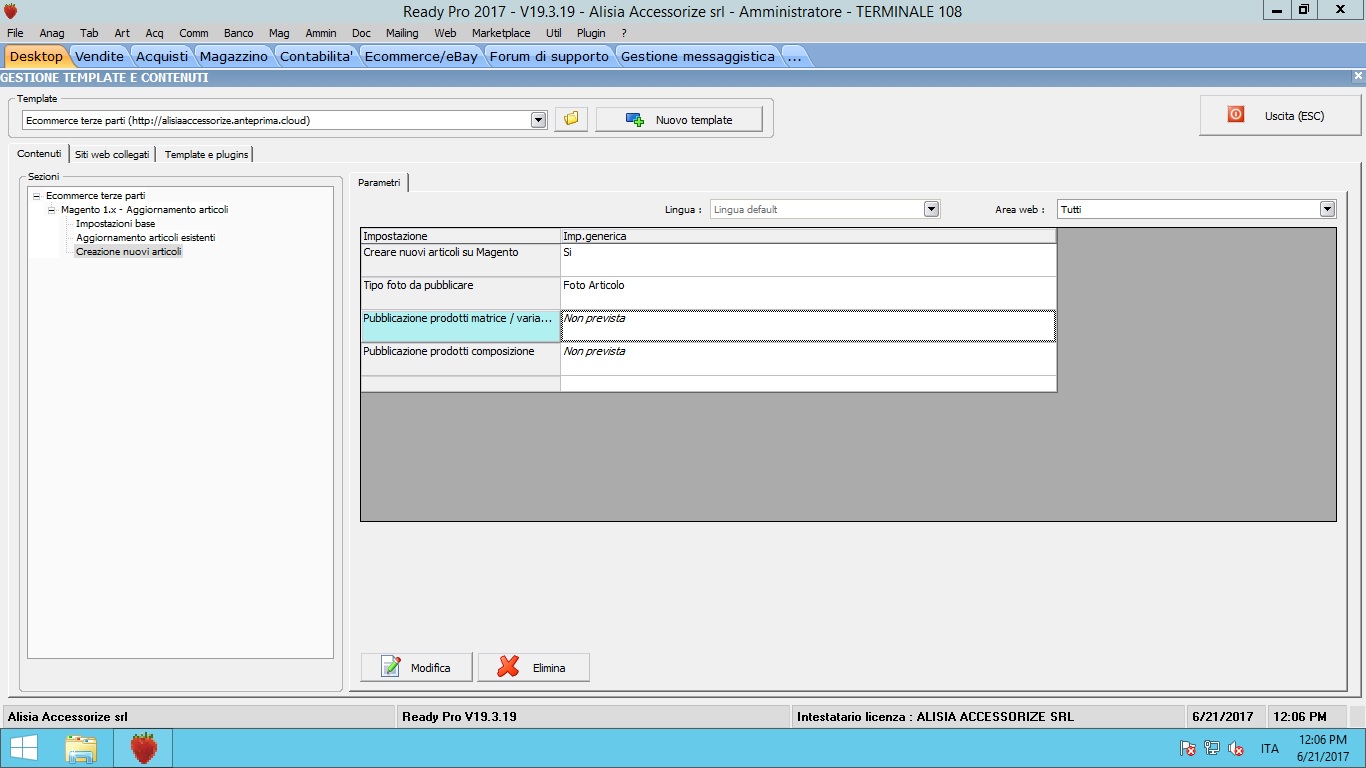This screenshot has height=768, width=1366.
Task: Click the network tray icon
Action: click(x=1212, y=748)
